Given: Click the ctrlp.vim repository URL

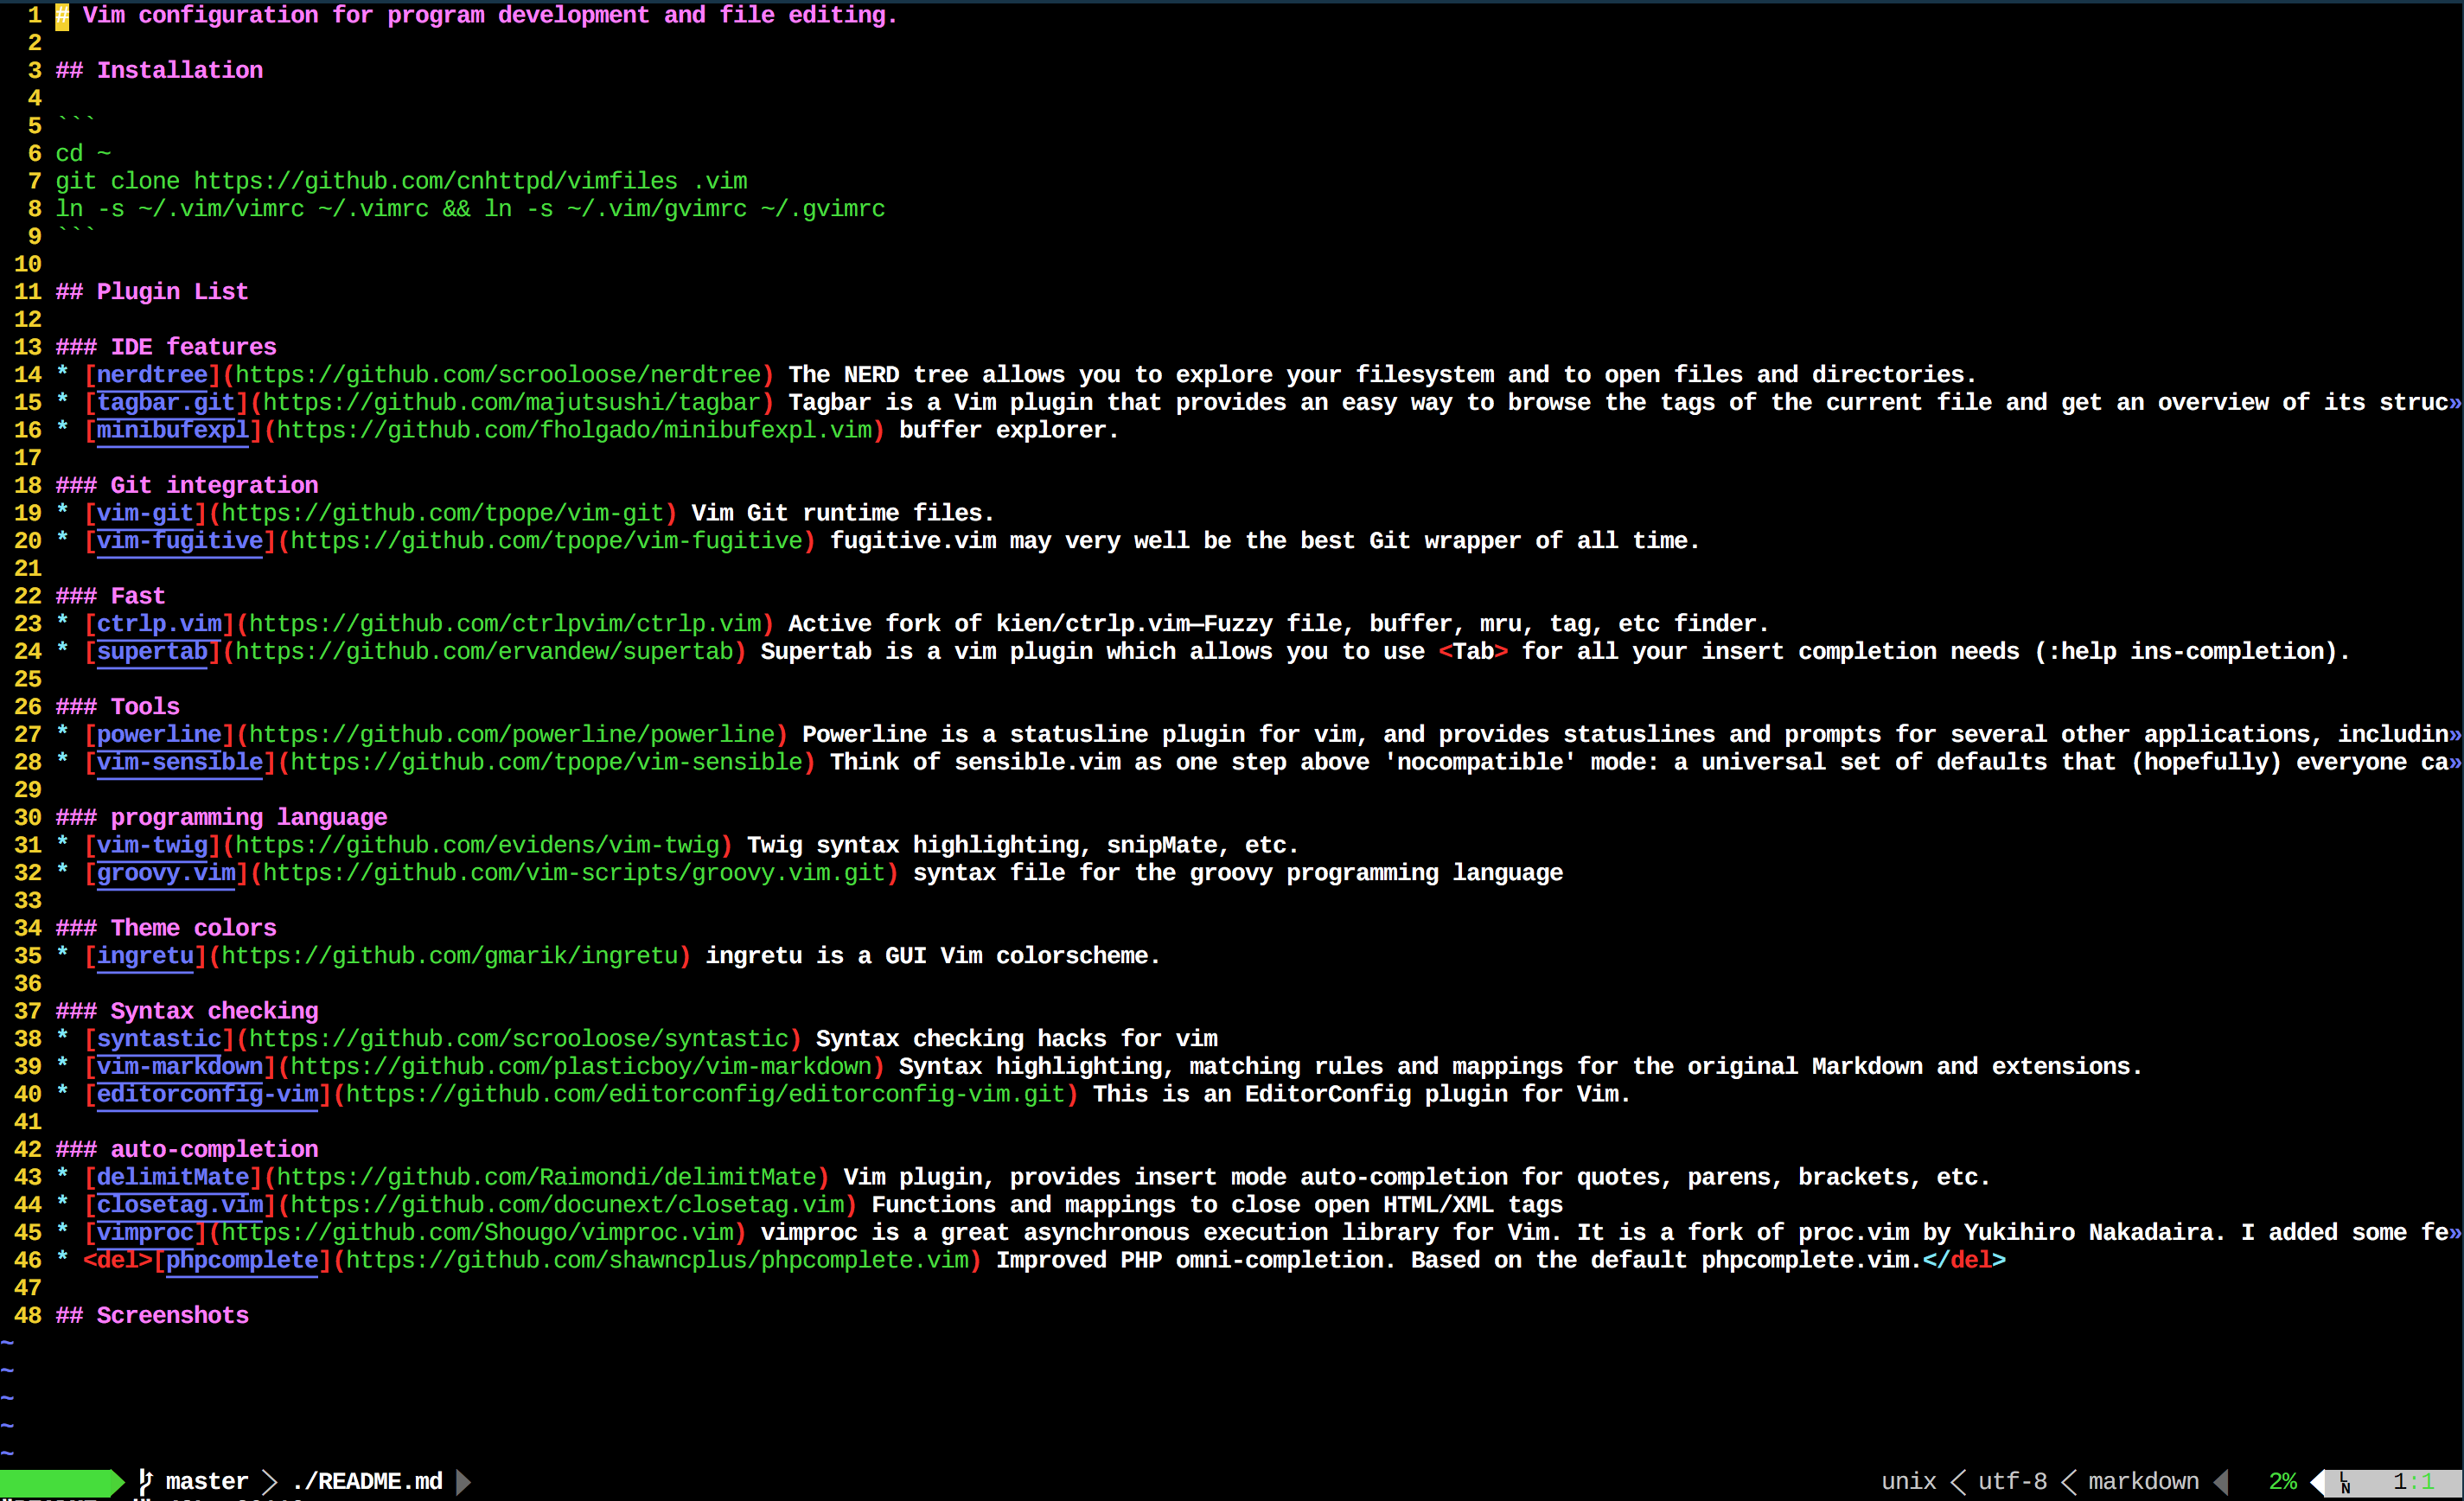Looking at the screenshot, I should pyautogui.click(x=504, y=624).
